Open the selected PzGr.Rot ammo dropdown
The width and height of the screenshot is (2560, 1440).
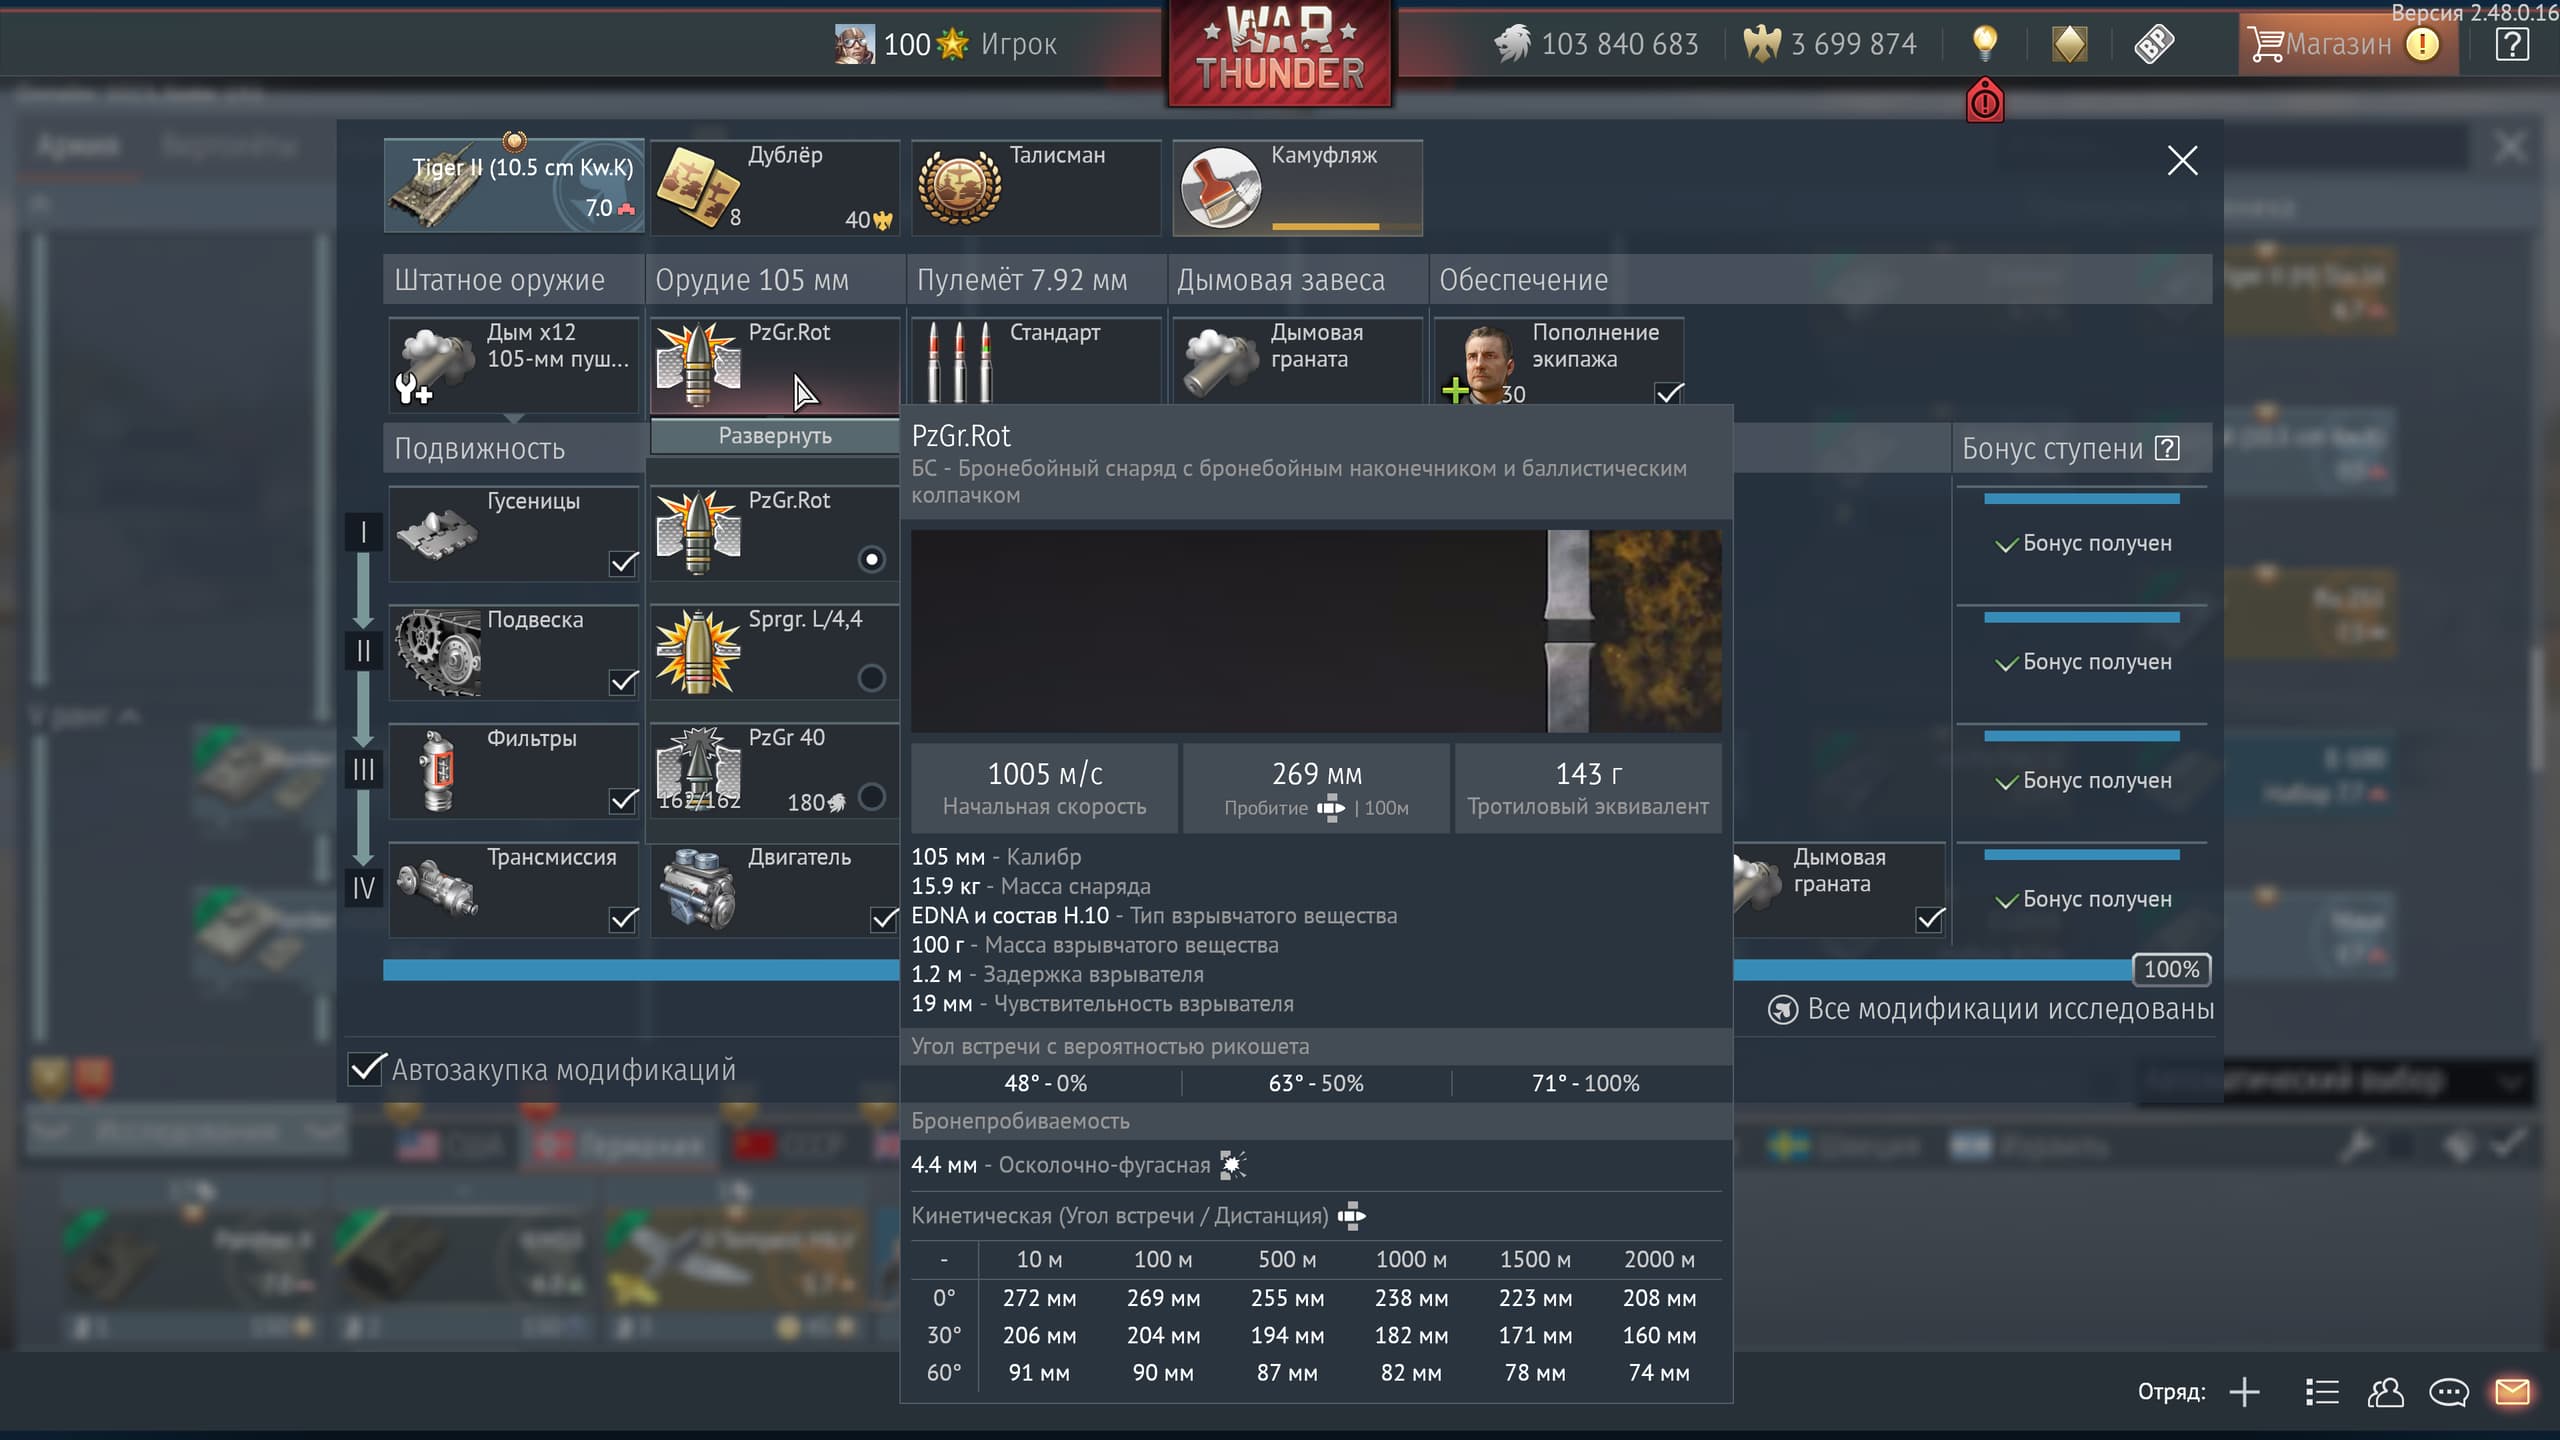(775, 364)
